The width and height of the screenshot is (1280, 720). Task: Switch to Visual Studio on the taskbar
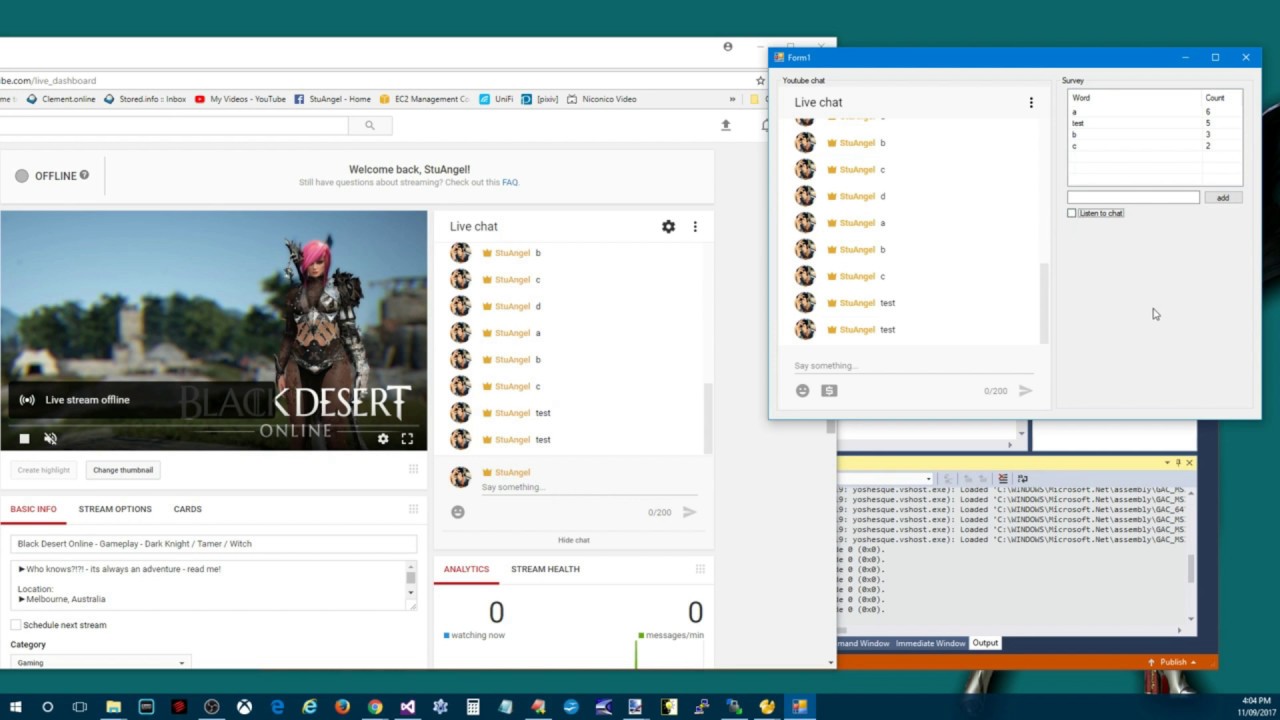pos(407,707)
